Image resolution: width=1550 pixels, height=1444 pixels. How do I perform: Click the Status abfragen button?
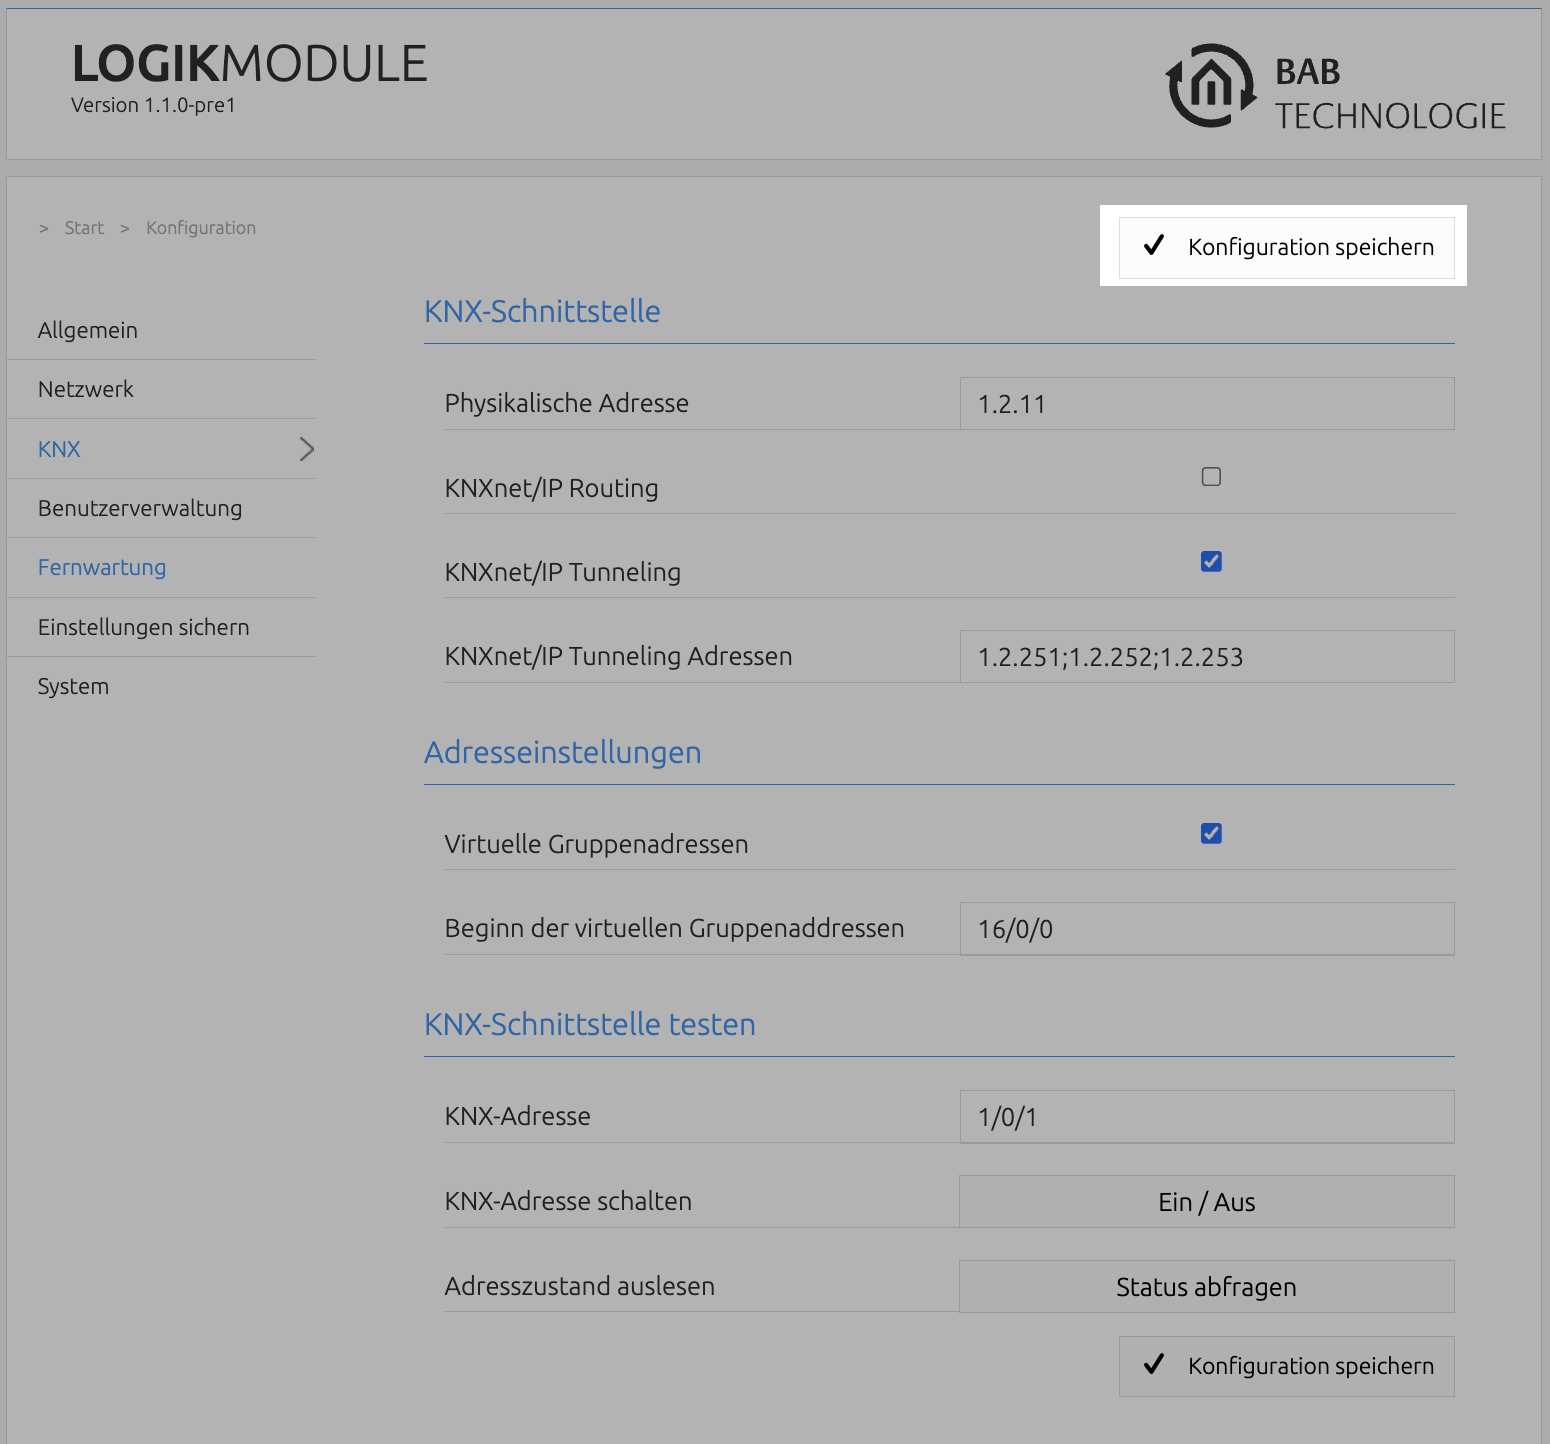point(1207,1286)
